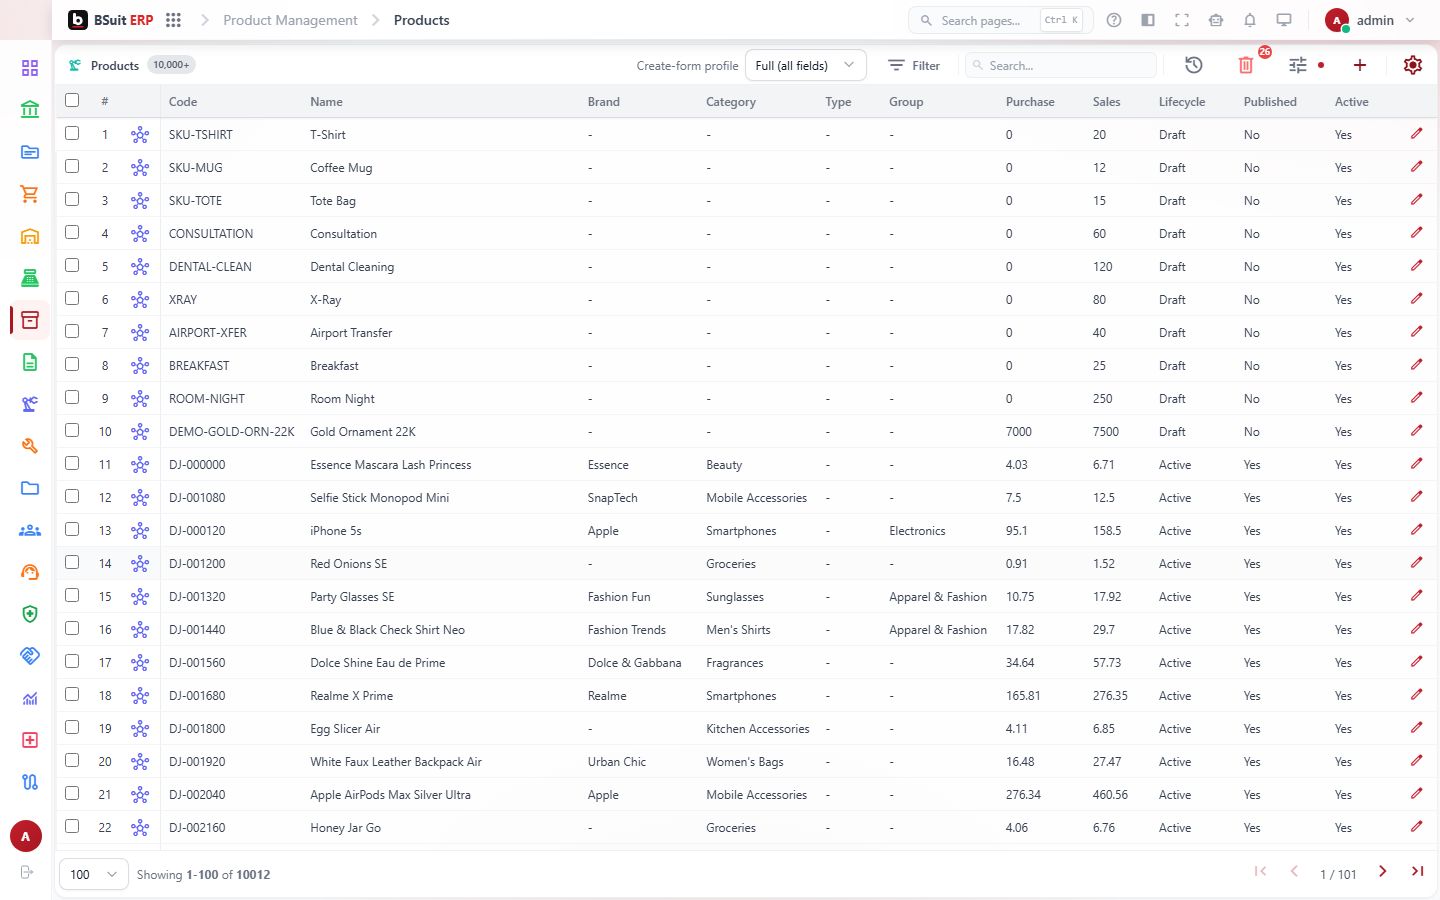
Task: Open the shield icon module in the sidebar
Action: [30, 614]
